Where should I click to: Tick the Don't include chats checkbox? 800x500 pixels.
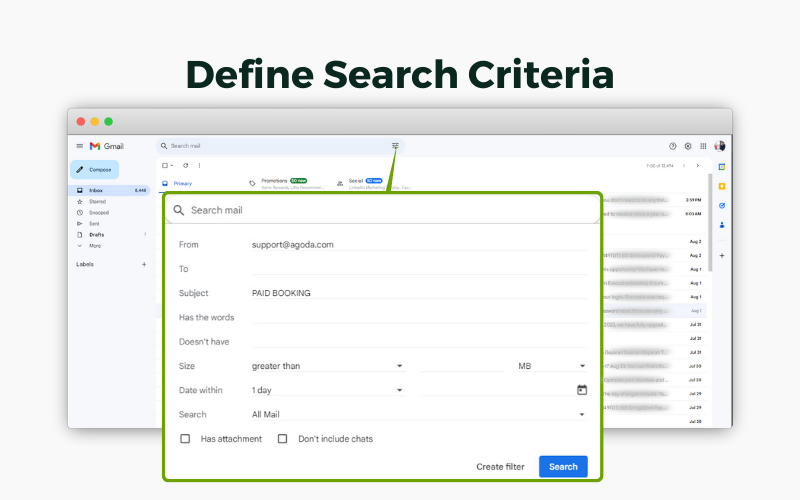282,439
